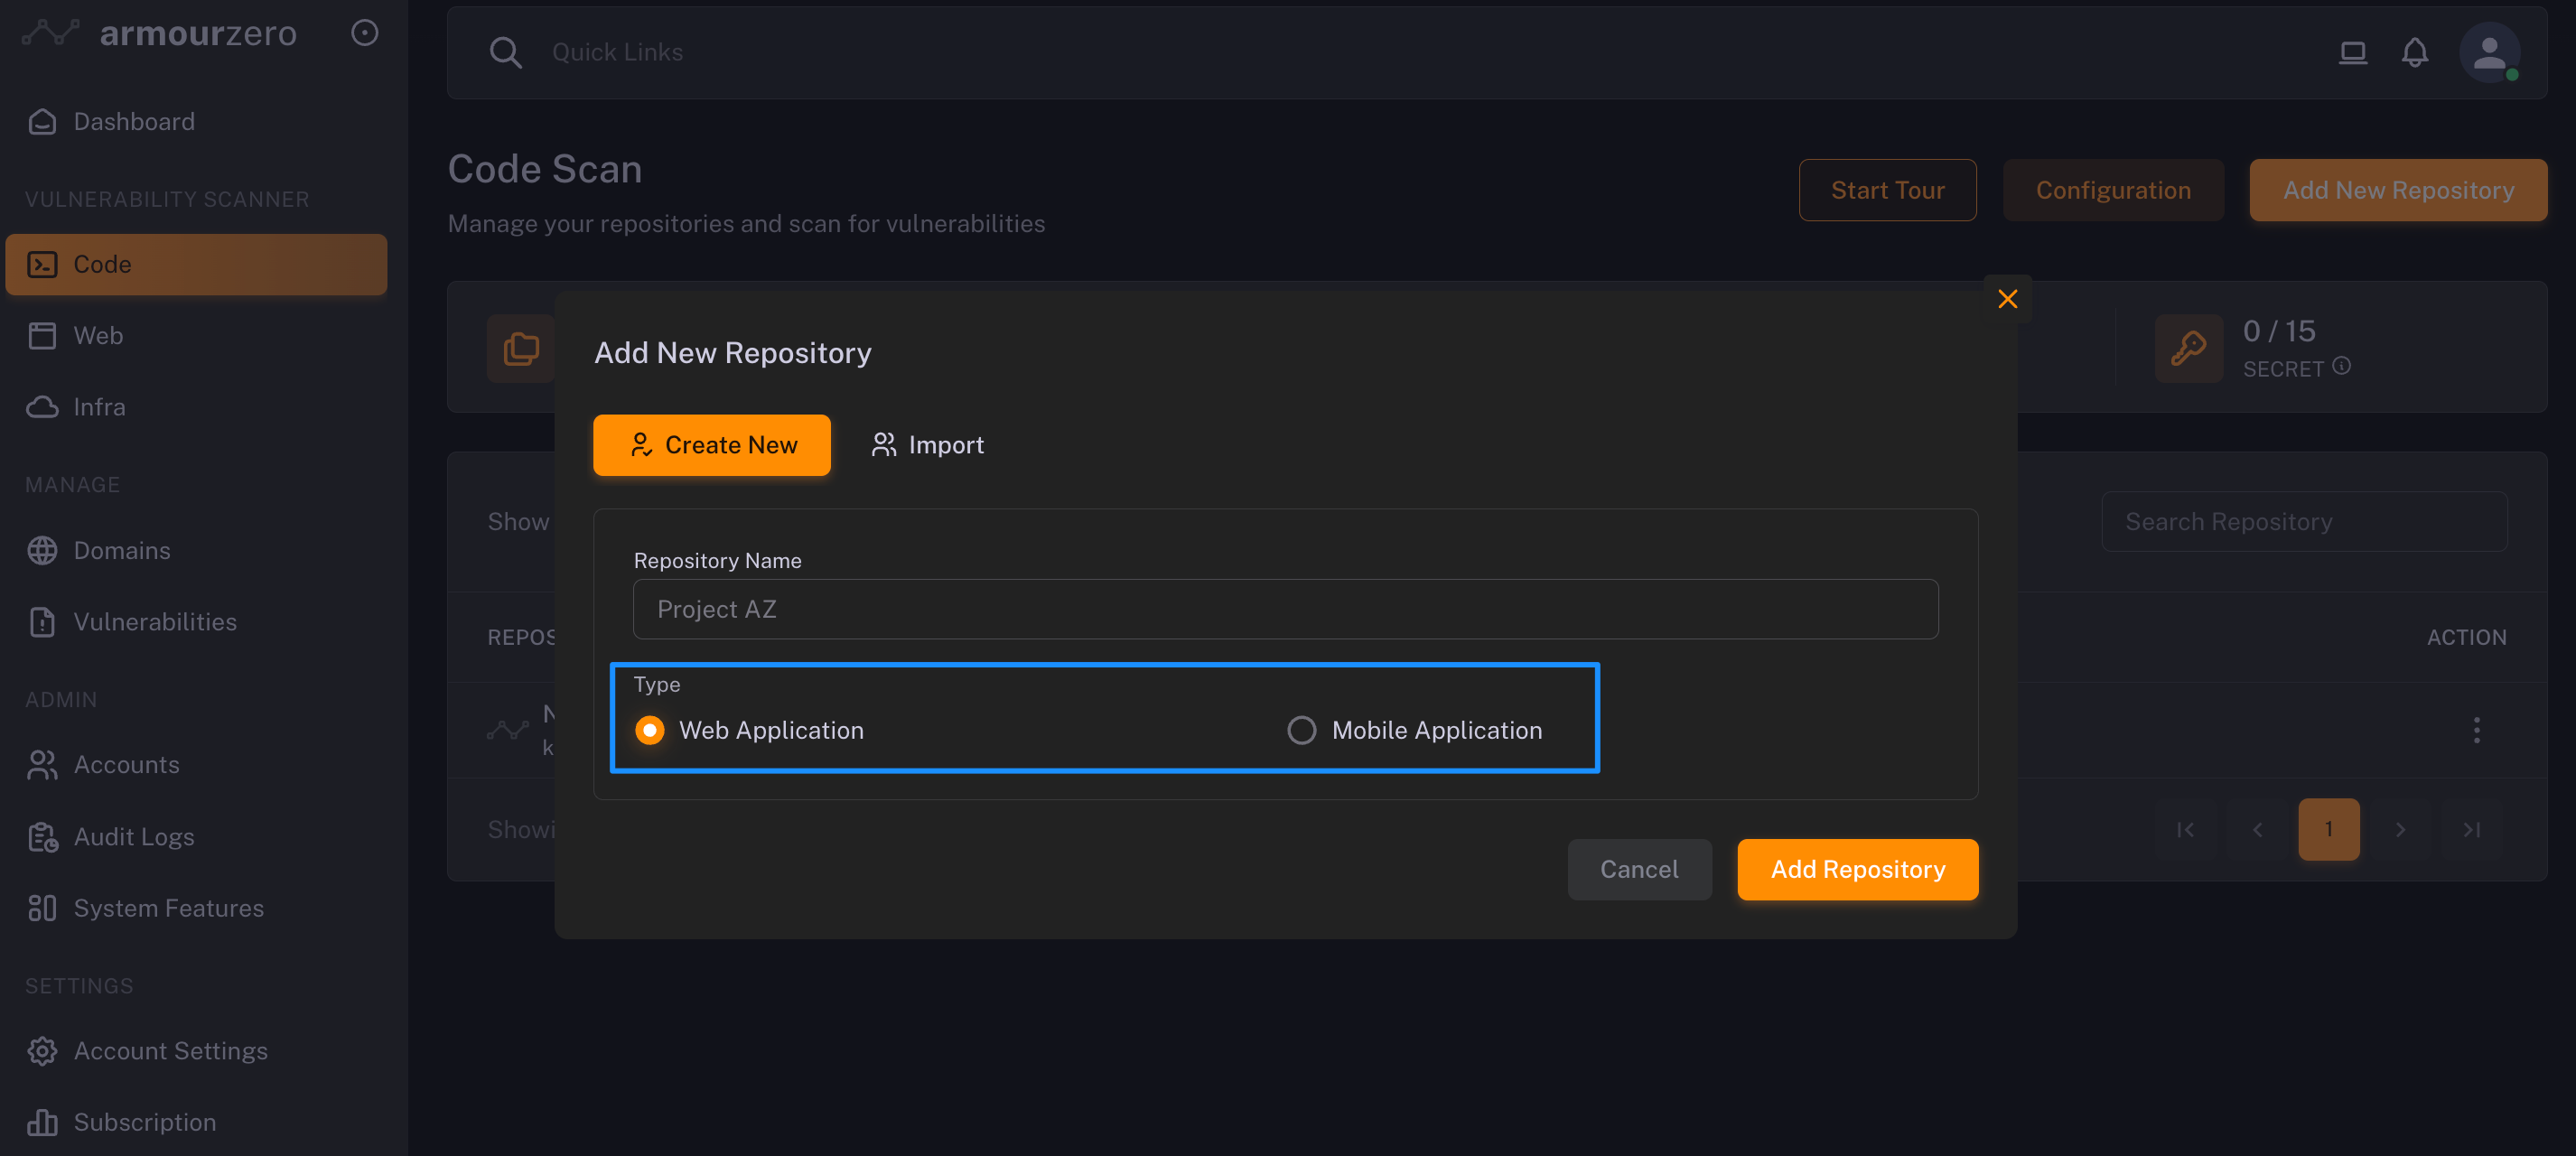The width and height of the screenshot is (2576, 1156).
Task: Click the secret info icon
Action: pyautogui.click(x=2342, y=366)
